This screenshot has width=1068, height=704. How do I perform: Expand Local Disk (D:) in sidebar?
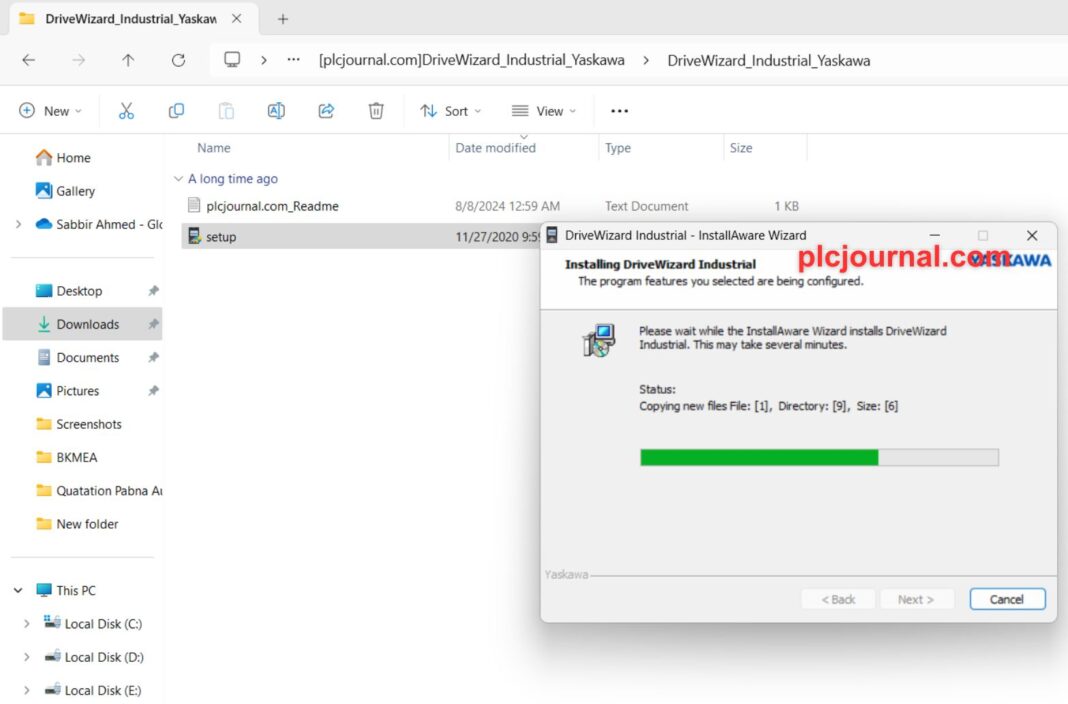click(27, 657)
